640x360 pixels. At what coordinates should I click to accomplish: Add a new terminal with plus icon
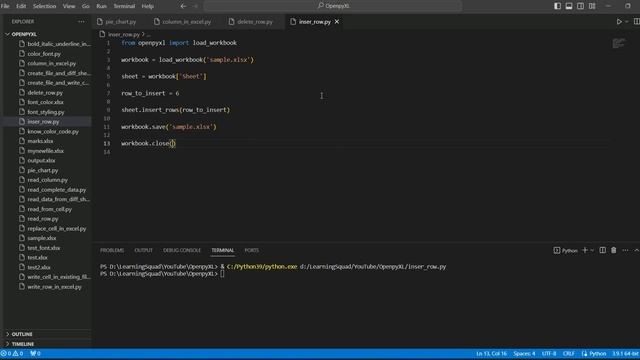[584, 250]
